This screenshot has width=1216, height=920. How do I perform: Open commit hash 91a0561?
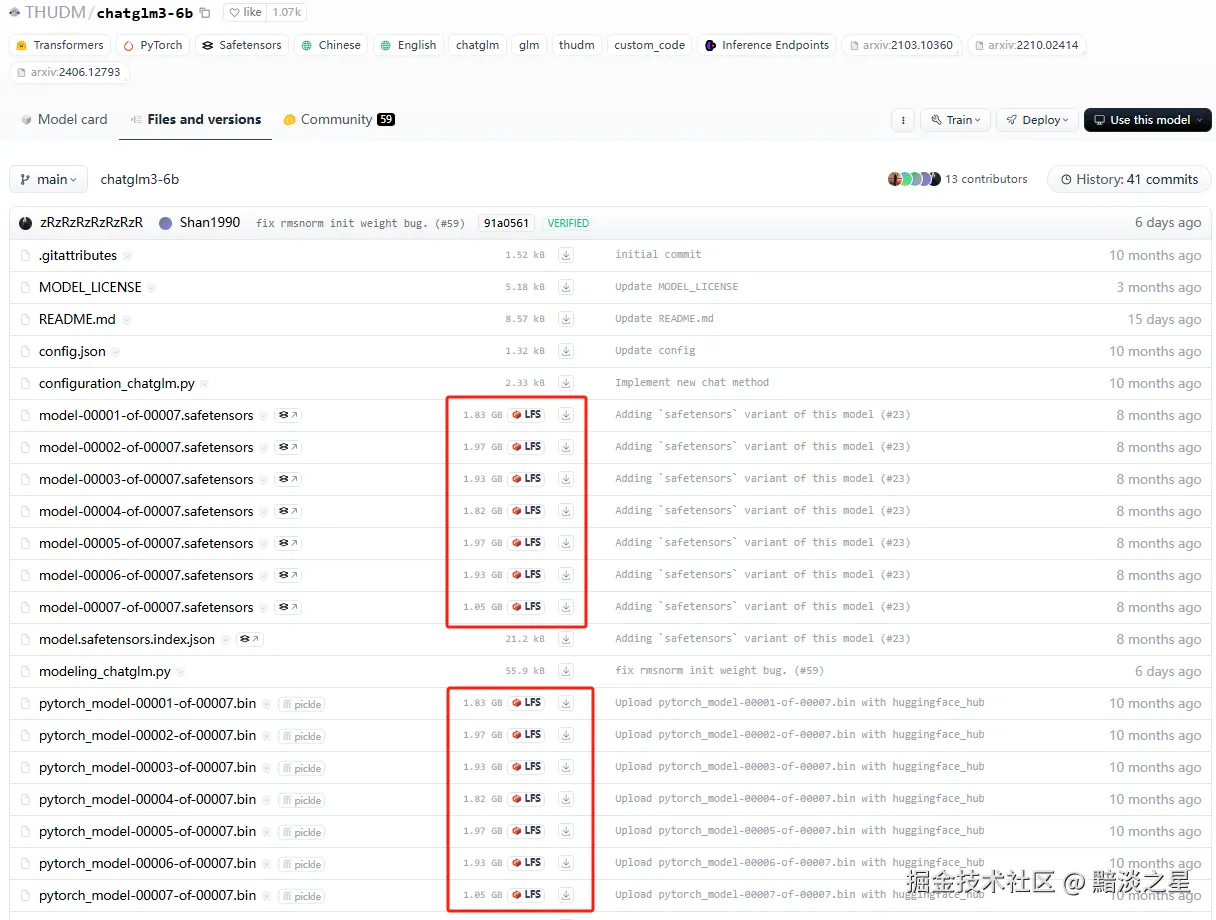pos(505,223)
